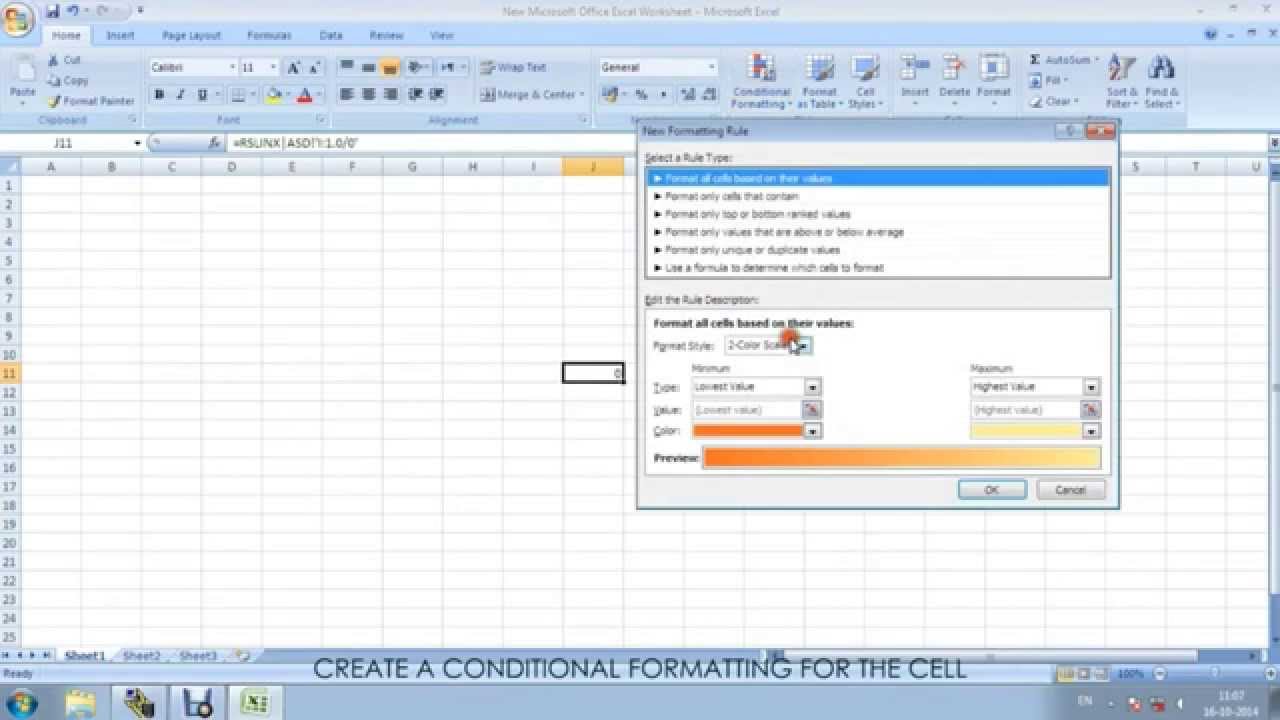Open the Name Box dropdown arrow
The height and width of the screenshot is (720, 1280).
[136, 143]
